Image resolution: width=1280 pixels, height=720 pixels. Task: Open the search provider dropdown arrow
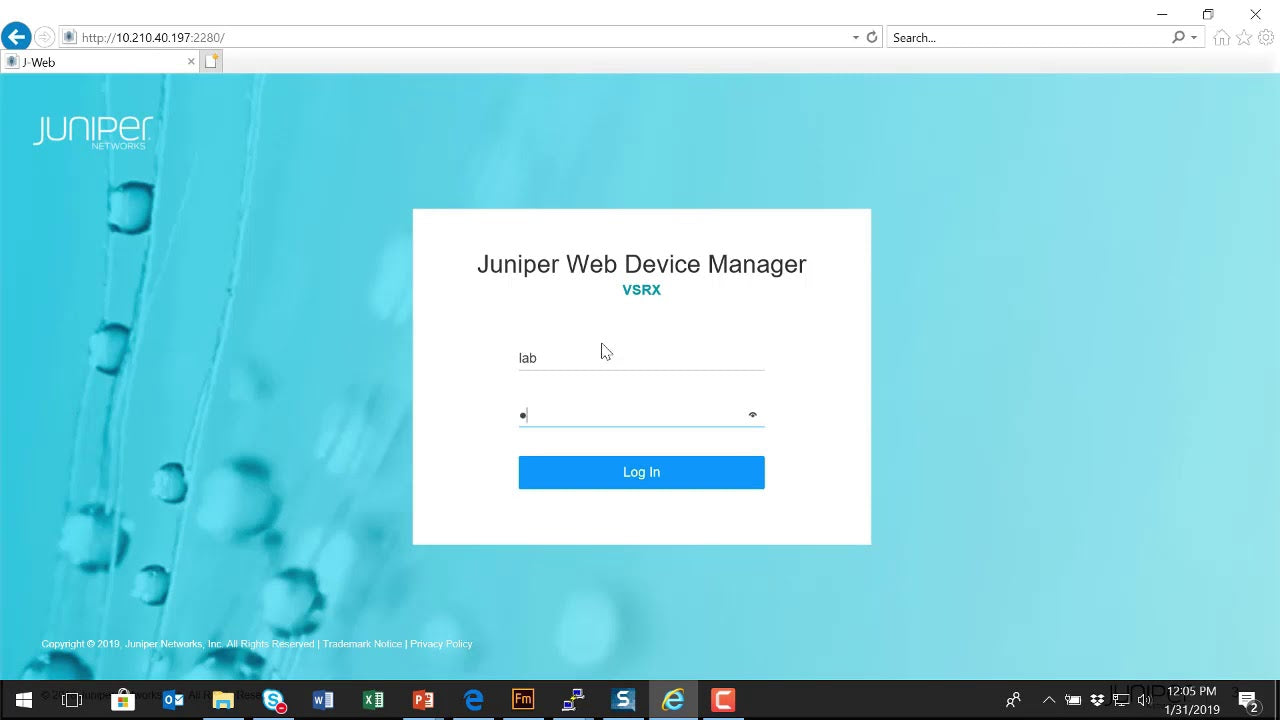[1194, 38]
